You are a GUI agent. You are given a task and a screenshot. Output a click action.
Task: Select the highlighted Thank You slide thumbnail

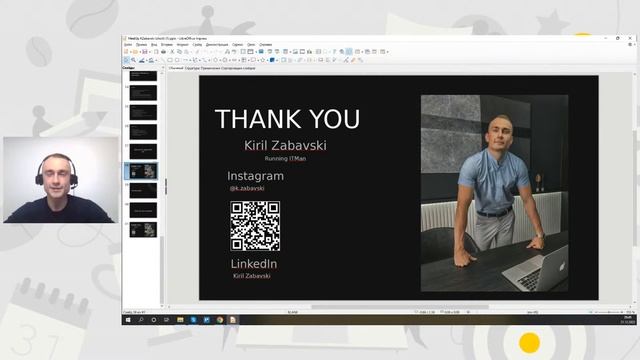point(143,171)
